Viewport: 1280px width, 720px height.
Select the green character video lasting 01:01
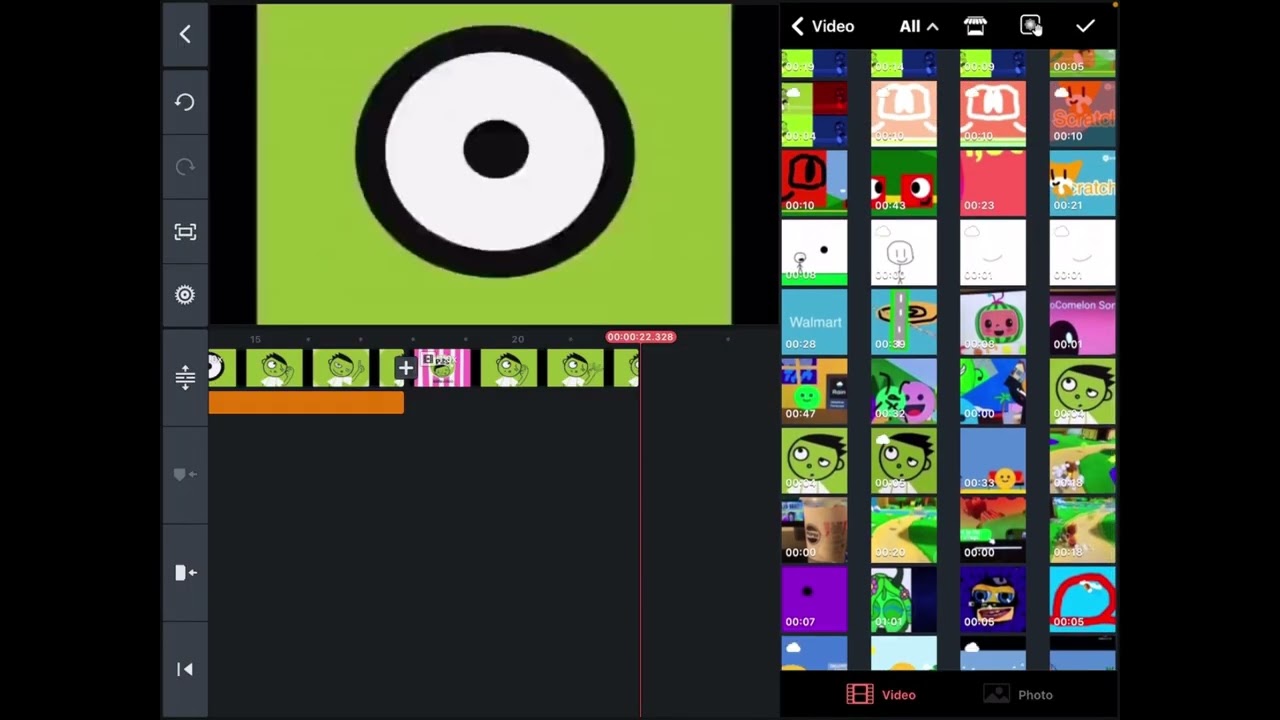[x=904, y=600]
